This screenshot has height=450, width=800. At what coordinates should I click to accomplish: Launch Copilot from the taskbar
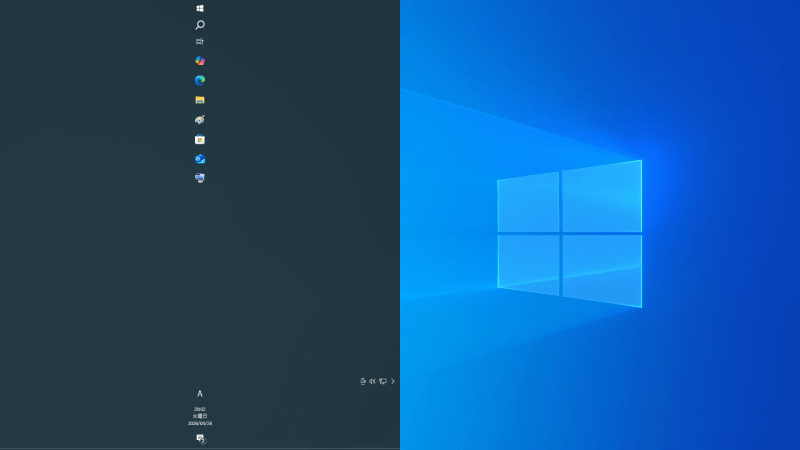[x=200, y=61]
